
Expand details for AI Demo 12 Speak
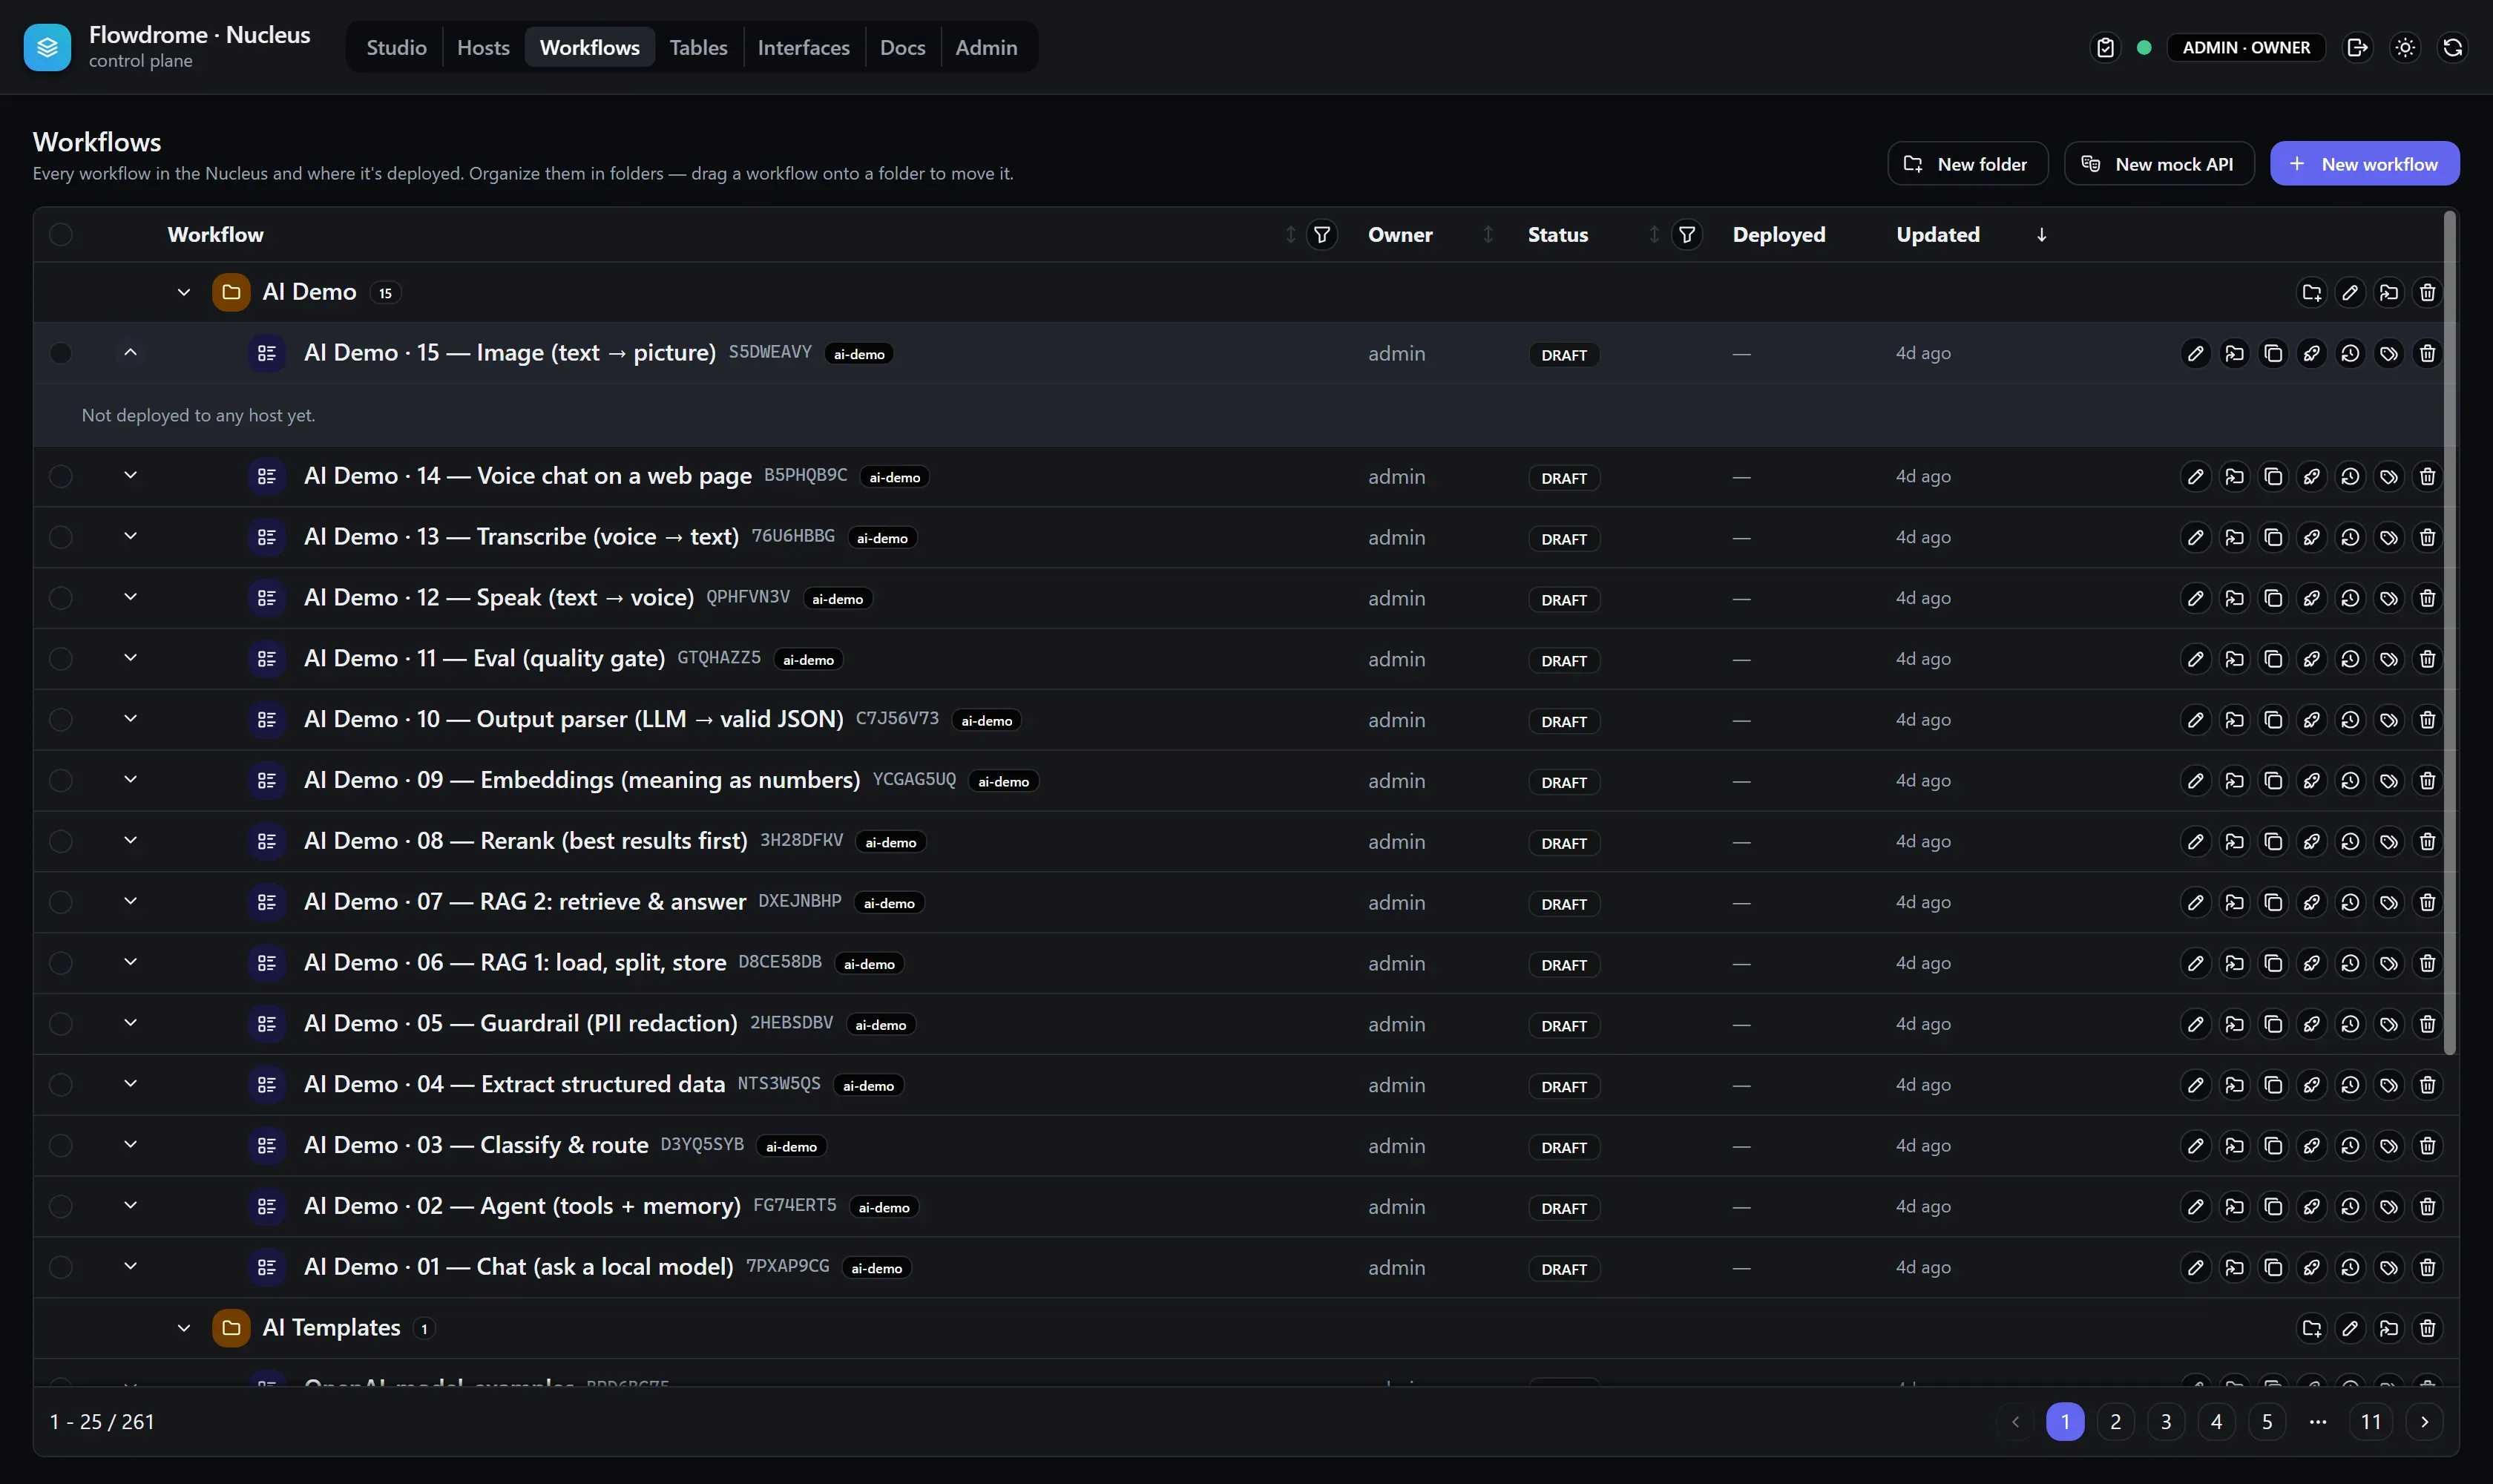tap(130, 597)
